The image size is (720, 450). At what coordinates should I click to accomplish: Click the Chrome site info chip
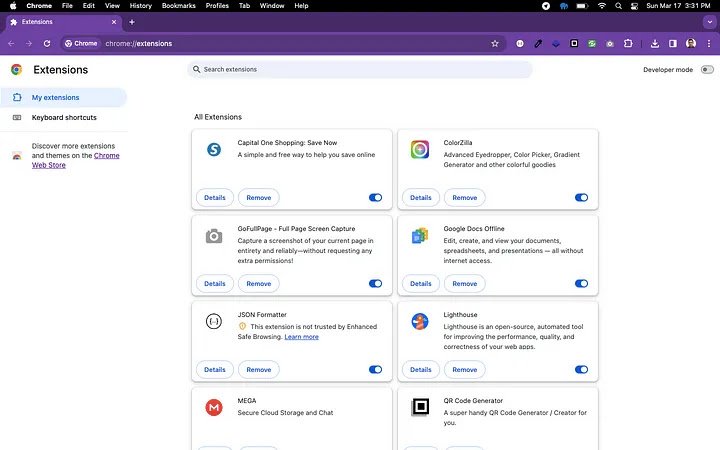point(81,44)
